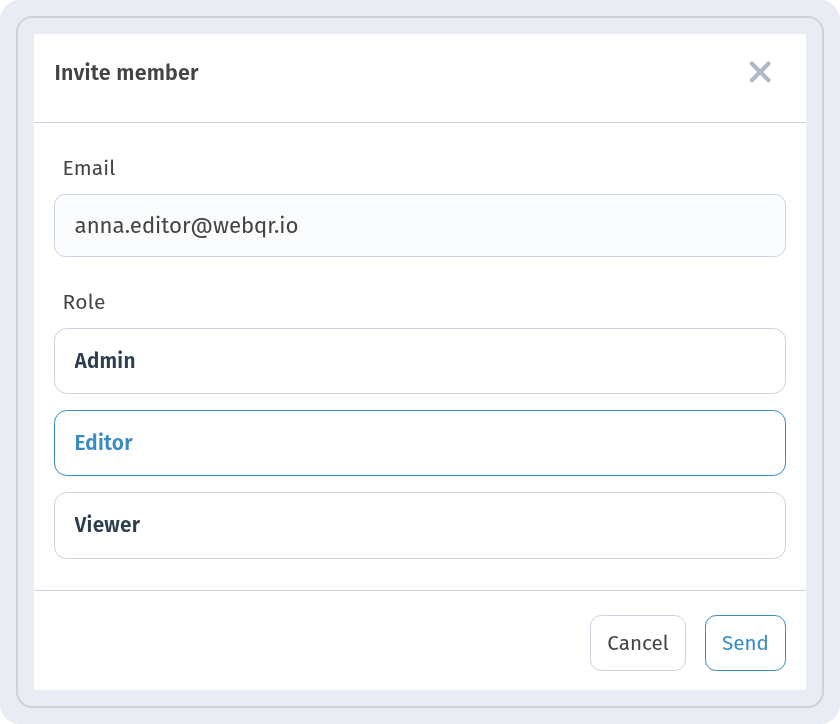Click the Email input field
The height and width of the screenshot is (724, 840).
click(x=419, y=226)
